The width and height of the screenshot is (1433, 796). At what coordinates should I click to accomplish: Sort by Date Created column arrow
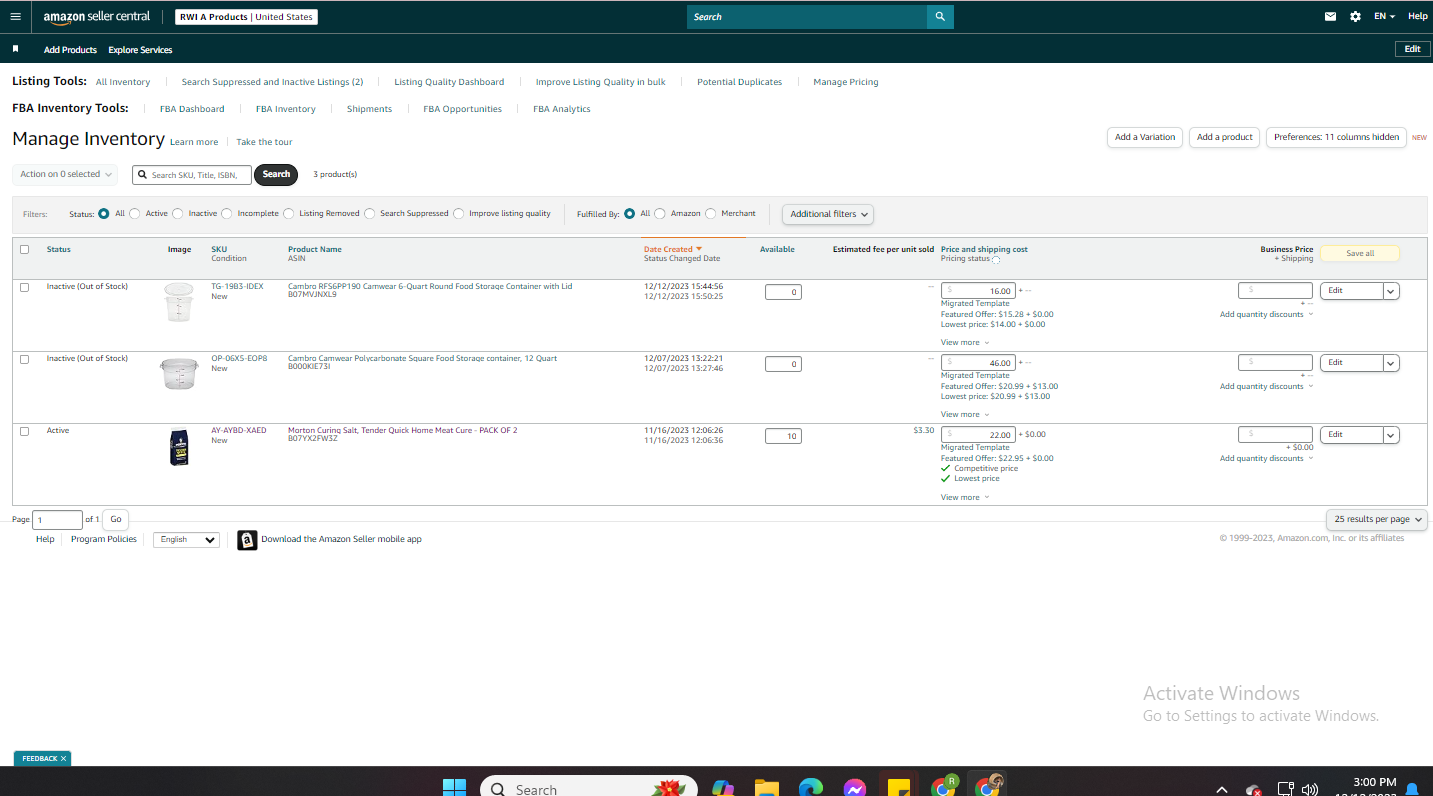(x=699, y=249)
